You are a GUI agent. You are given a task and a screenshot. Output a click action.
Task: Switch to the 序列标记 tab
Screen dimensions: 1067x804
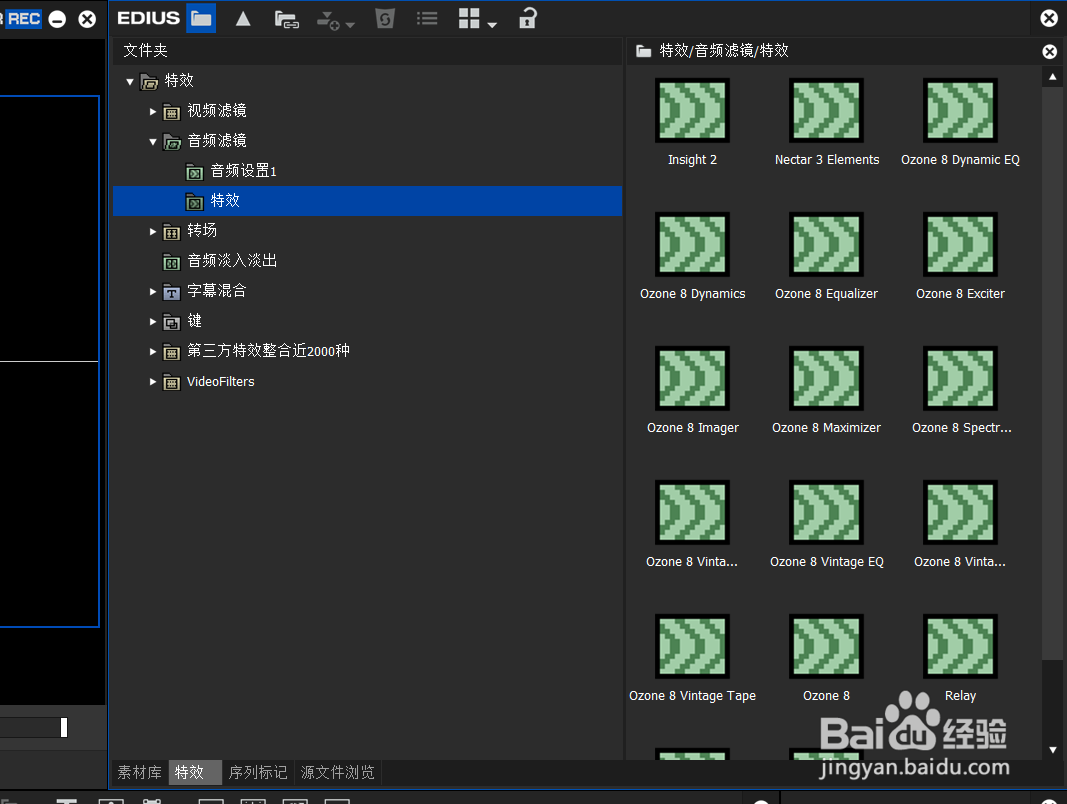[258, 773]
